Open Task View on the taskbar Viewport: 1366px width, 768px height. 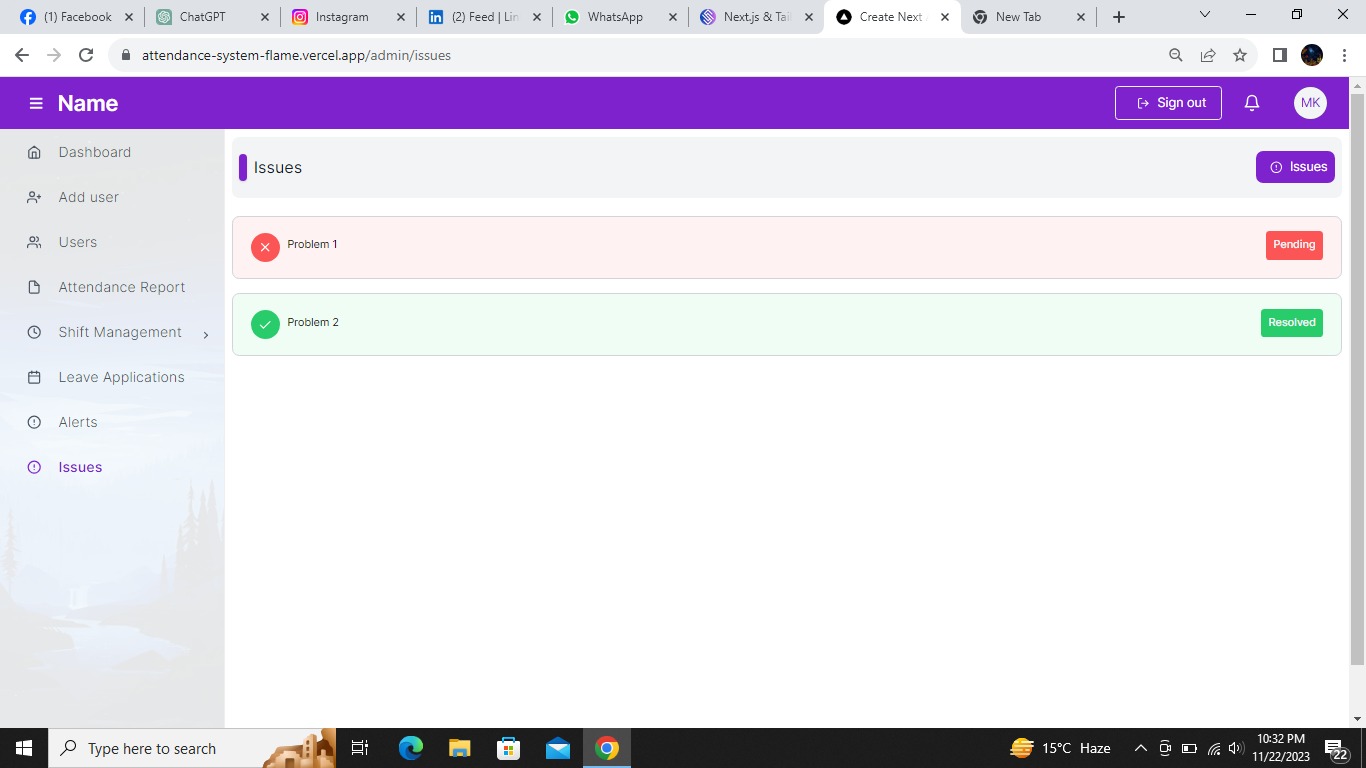tap(360, 748)
